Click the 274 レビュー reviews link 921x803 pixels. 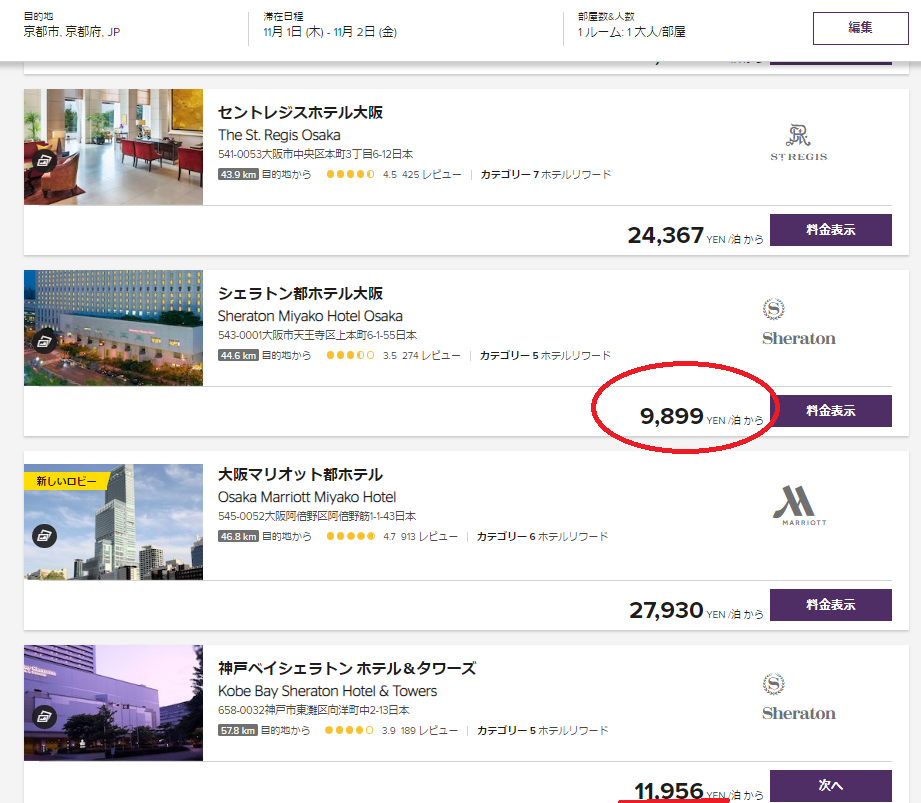[x=431, y=355]
